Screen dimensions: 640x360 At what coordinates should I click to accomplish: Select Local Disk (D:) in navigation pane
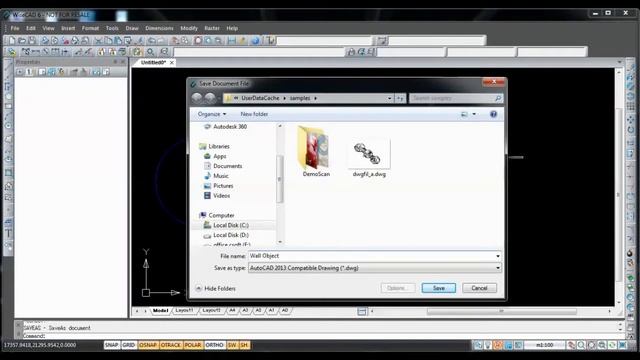pyautogui.click(x=231, y=235)
